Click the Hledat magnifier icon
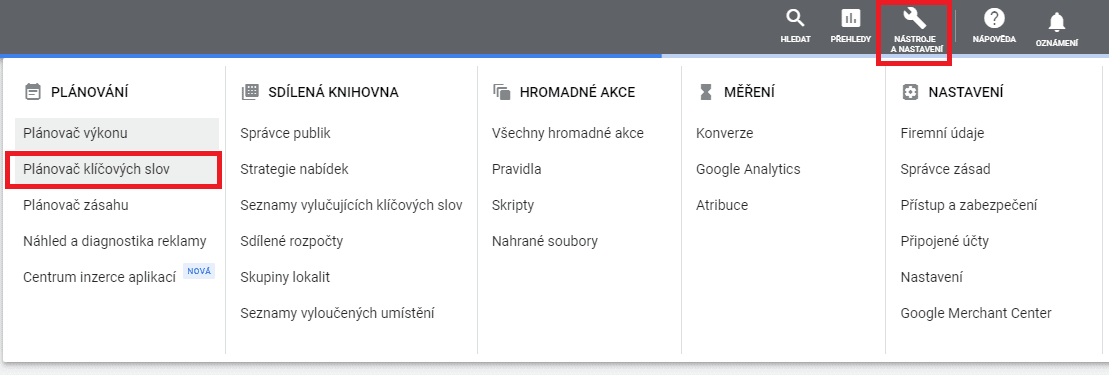The image size is (1109, 375). point(796,18)
